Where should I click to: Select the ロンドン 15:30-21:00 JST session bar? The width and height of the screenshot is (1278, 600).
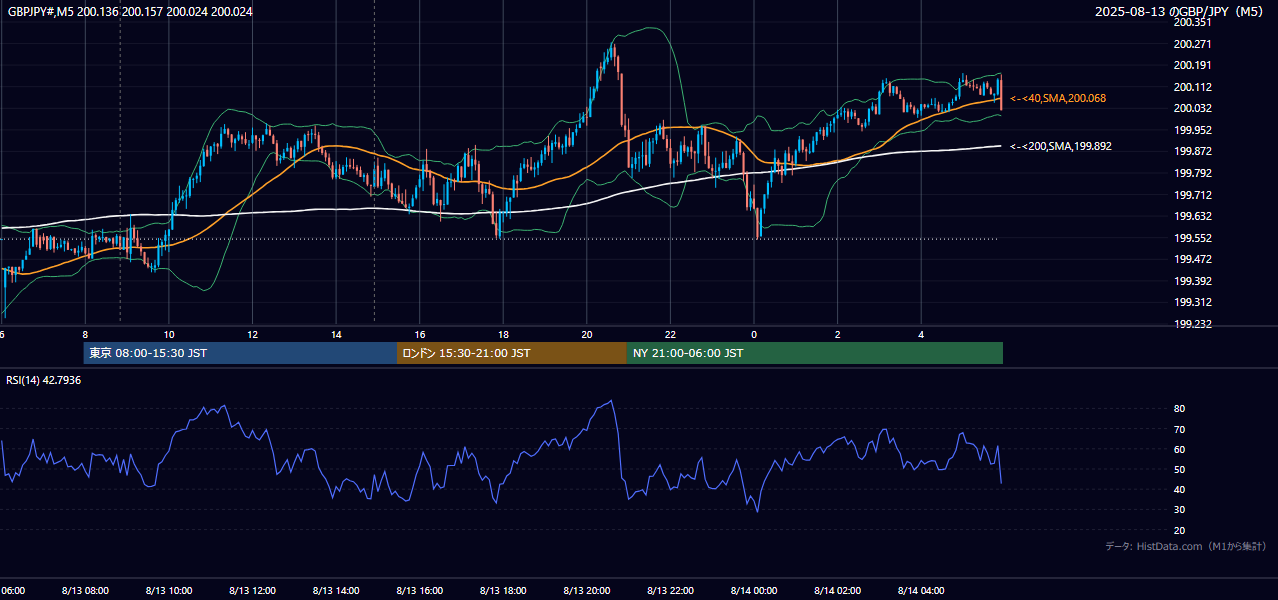tap(512, 353)
